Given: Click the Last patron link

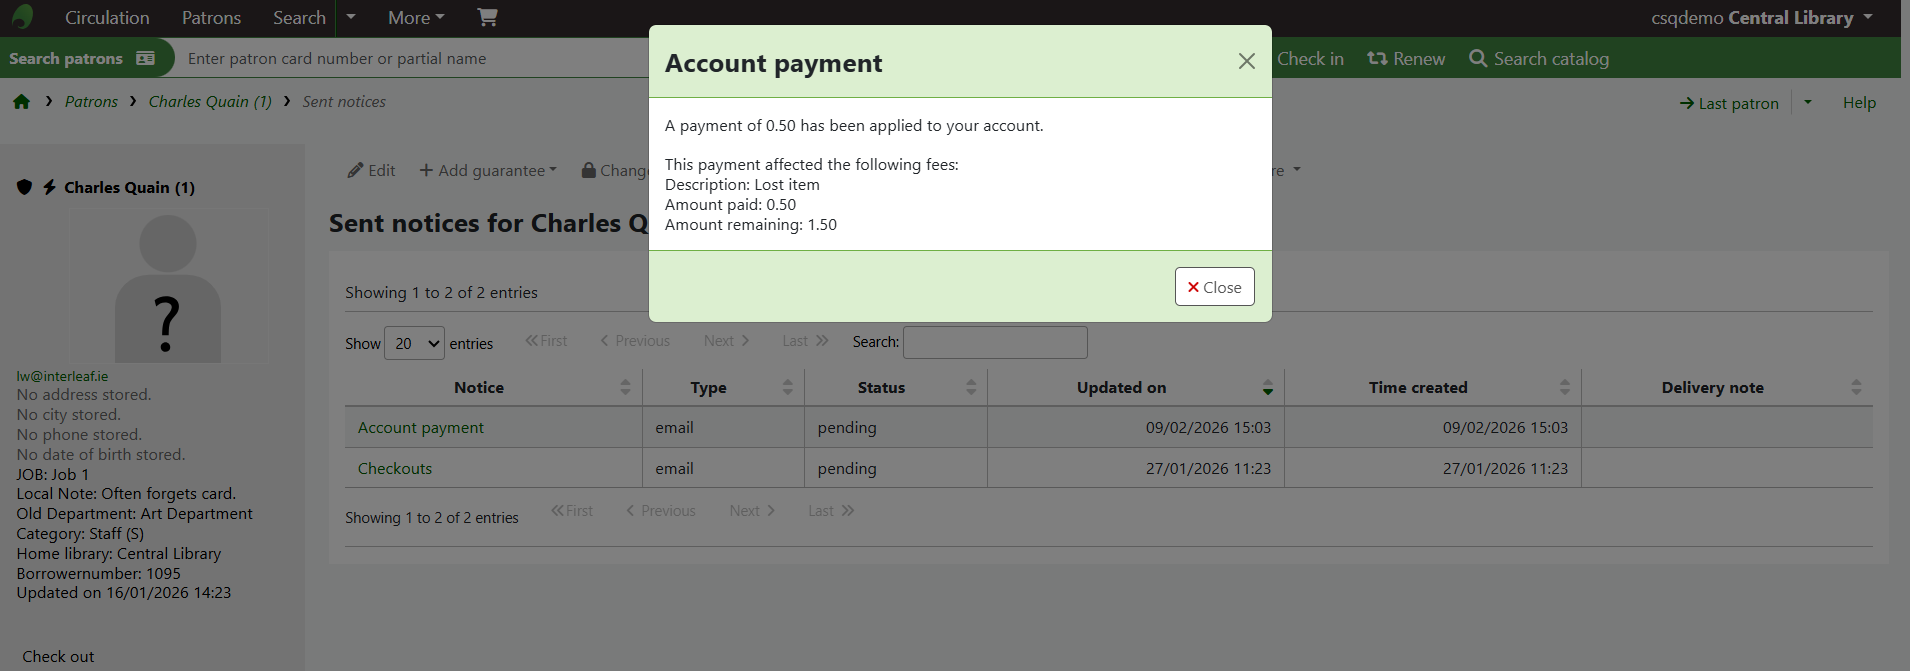Looking at the screenshot, I should tap(1729, 103).
